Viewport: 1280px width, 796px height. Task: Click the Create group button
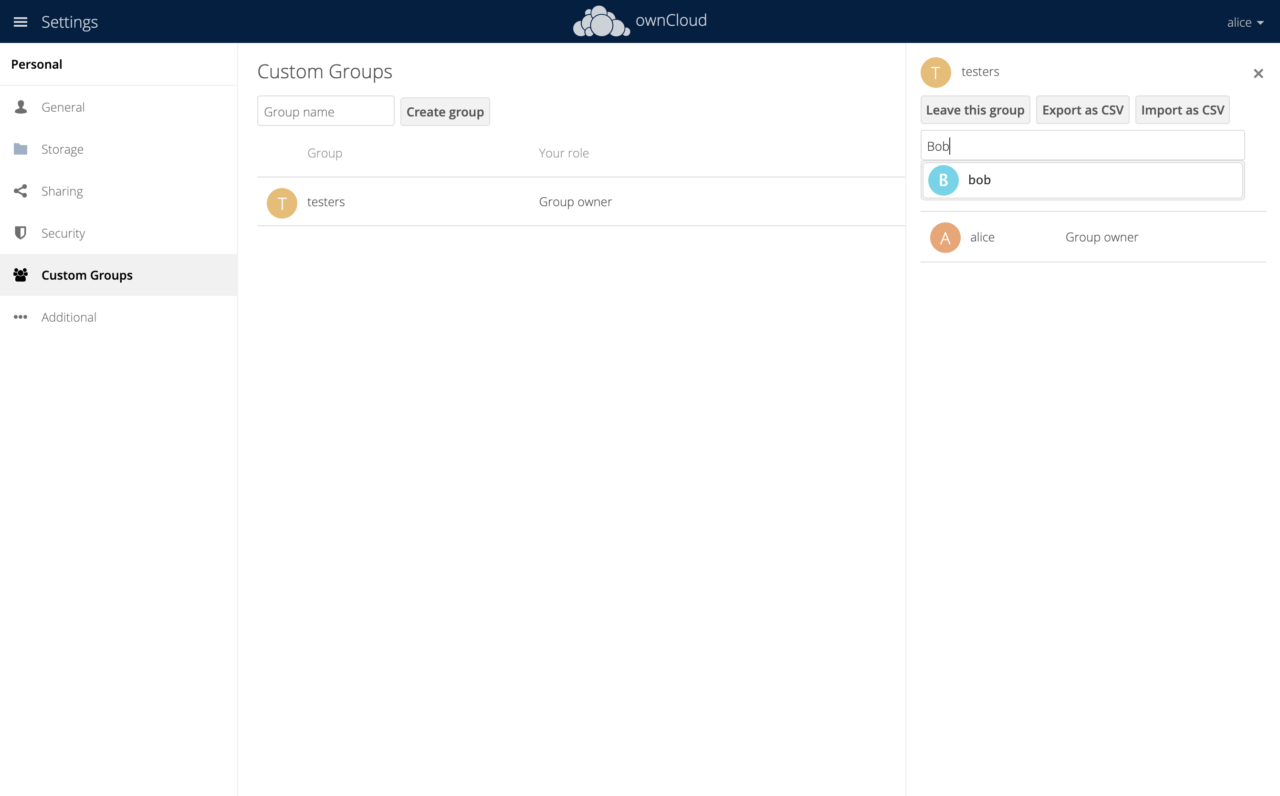[x=445, y=111]
